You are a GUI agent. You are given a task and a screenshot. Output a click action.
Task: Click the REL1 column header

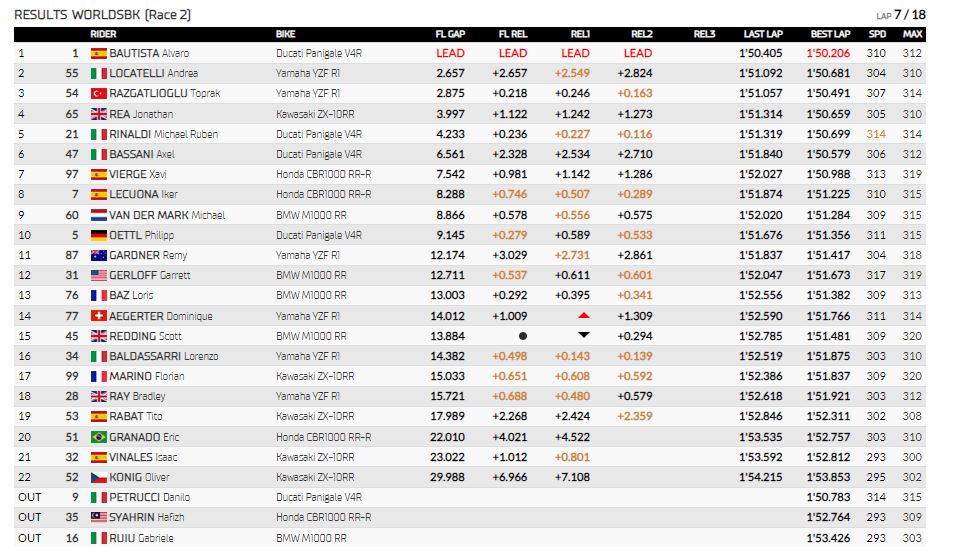pos(580,34)
